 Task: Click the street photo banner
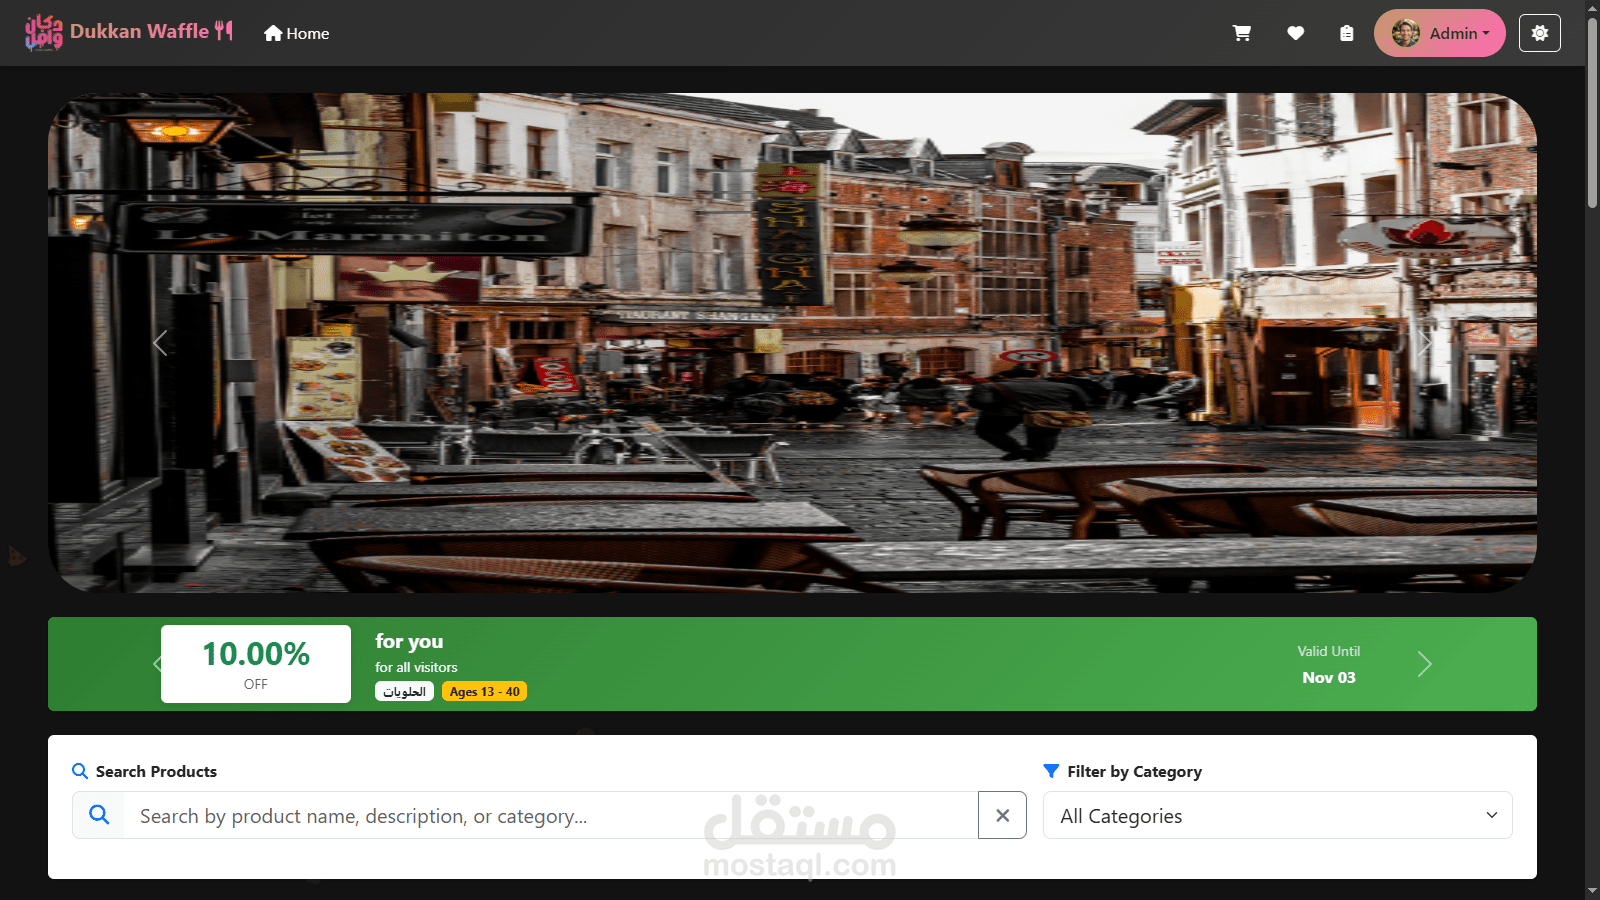tap(792, 343)
